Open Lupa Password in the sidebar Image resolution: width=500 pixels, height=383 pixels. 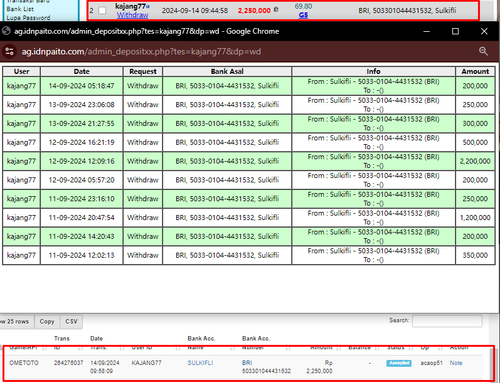(28, 18)
